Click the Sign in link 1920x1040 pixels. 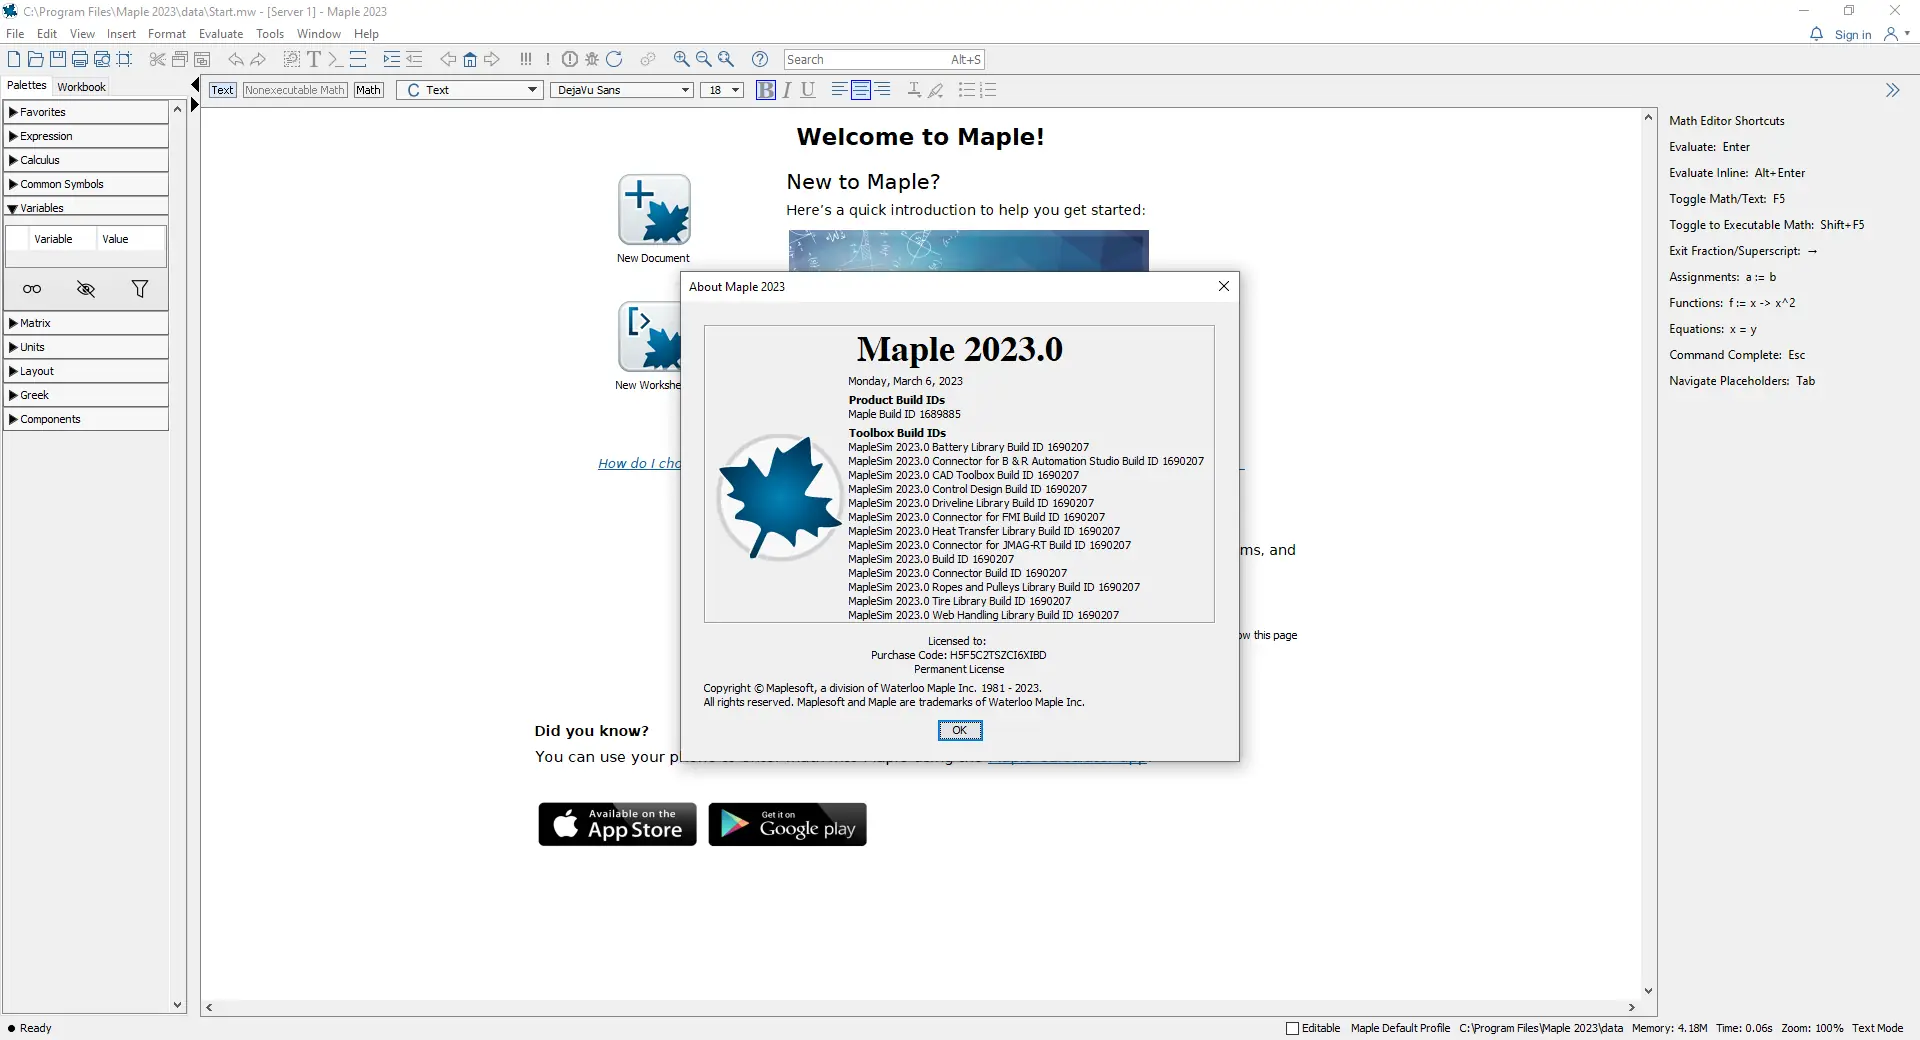(1853, 35)
